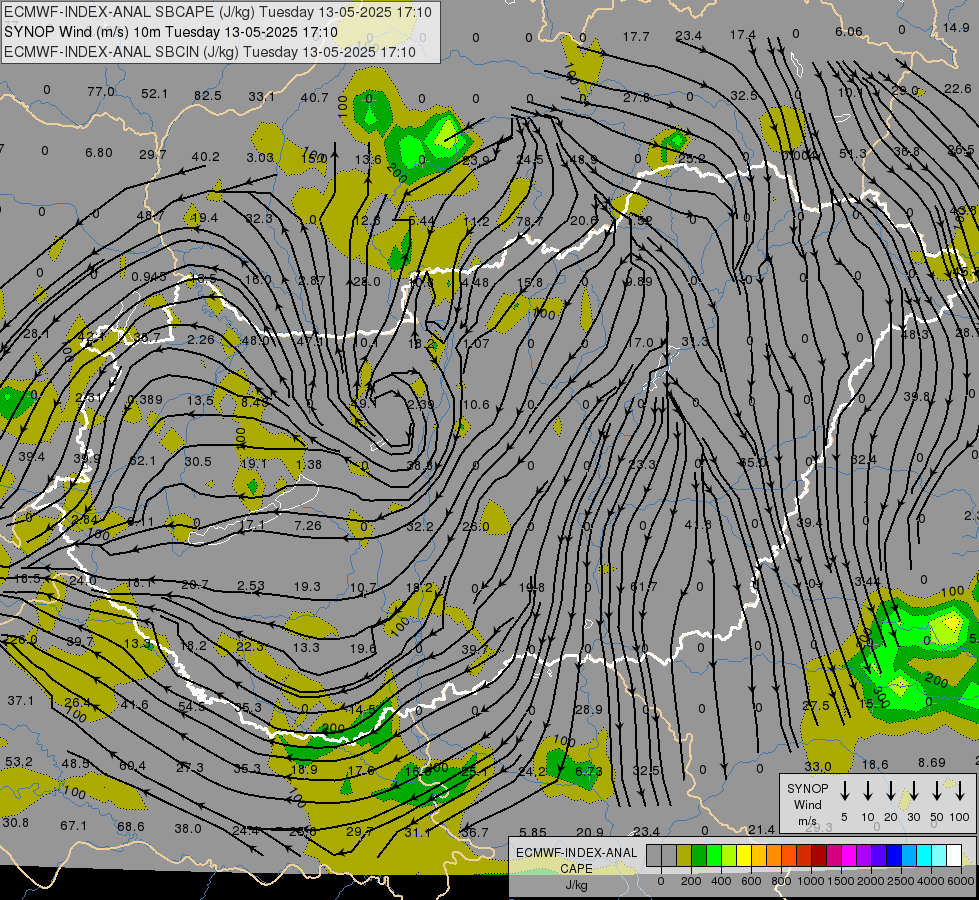Click the map value 1.07
Viewport: 979px width, 900px height.
tap(476, 344)
